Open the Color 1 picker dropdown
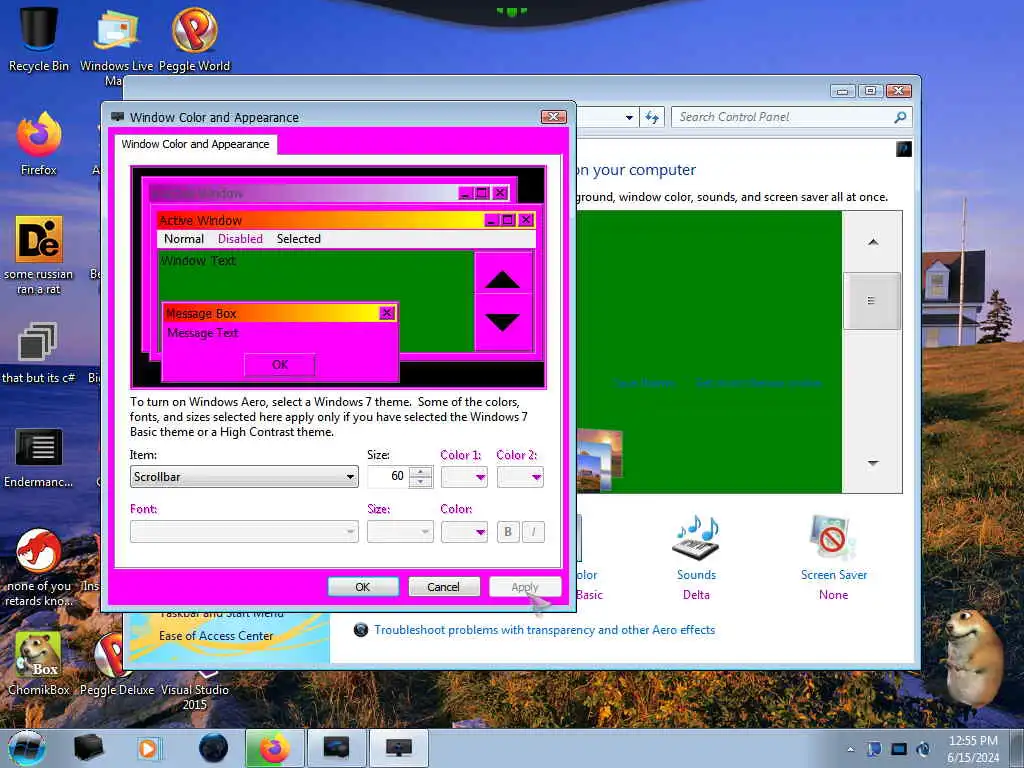This screenshot has height=768, width=1024. tap(464, 477)
